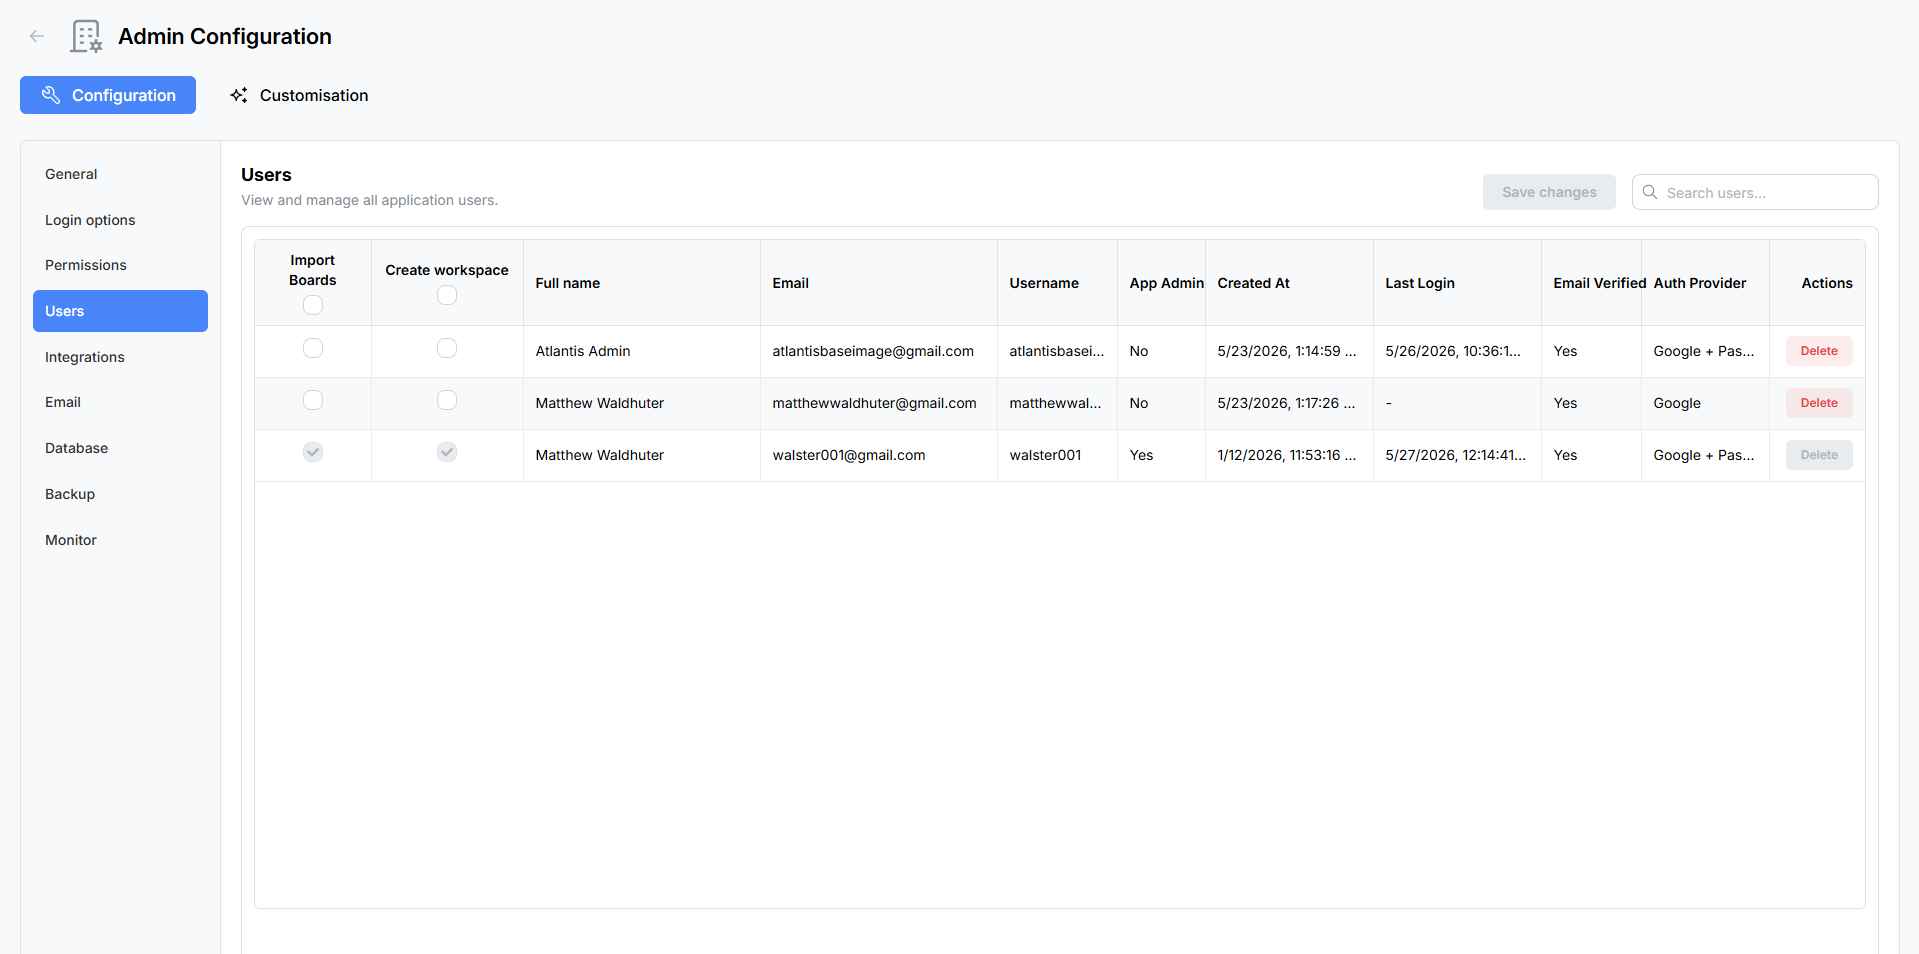The image size is (1919, 954).
Task: Click the back arrow icon
Action: tap(37, 36)
